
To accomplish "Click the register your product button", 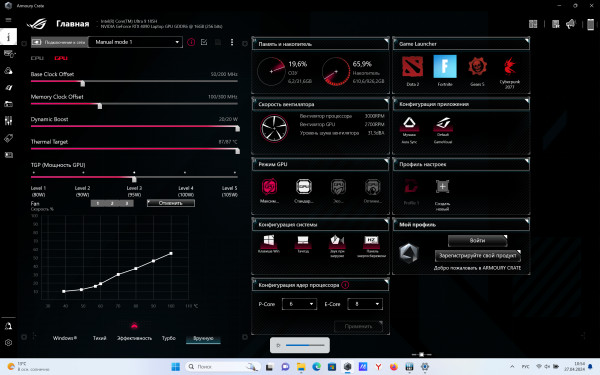I will [478, 255].
